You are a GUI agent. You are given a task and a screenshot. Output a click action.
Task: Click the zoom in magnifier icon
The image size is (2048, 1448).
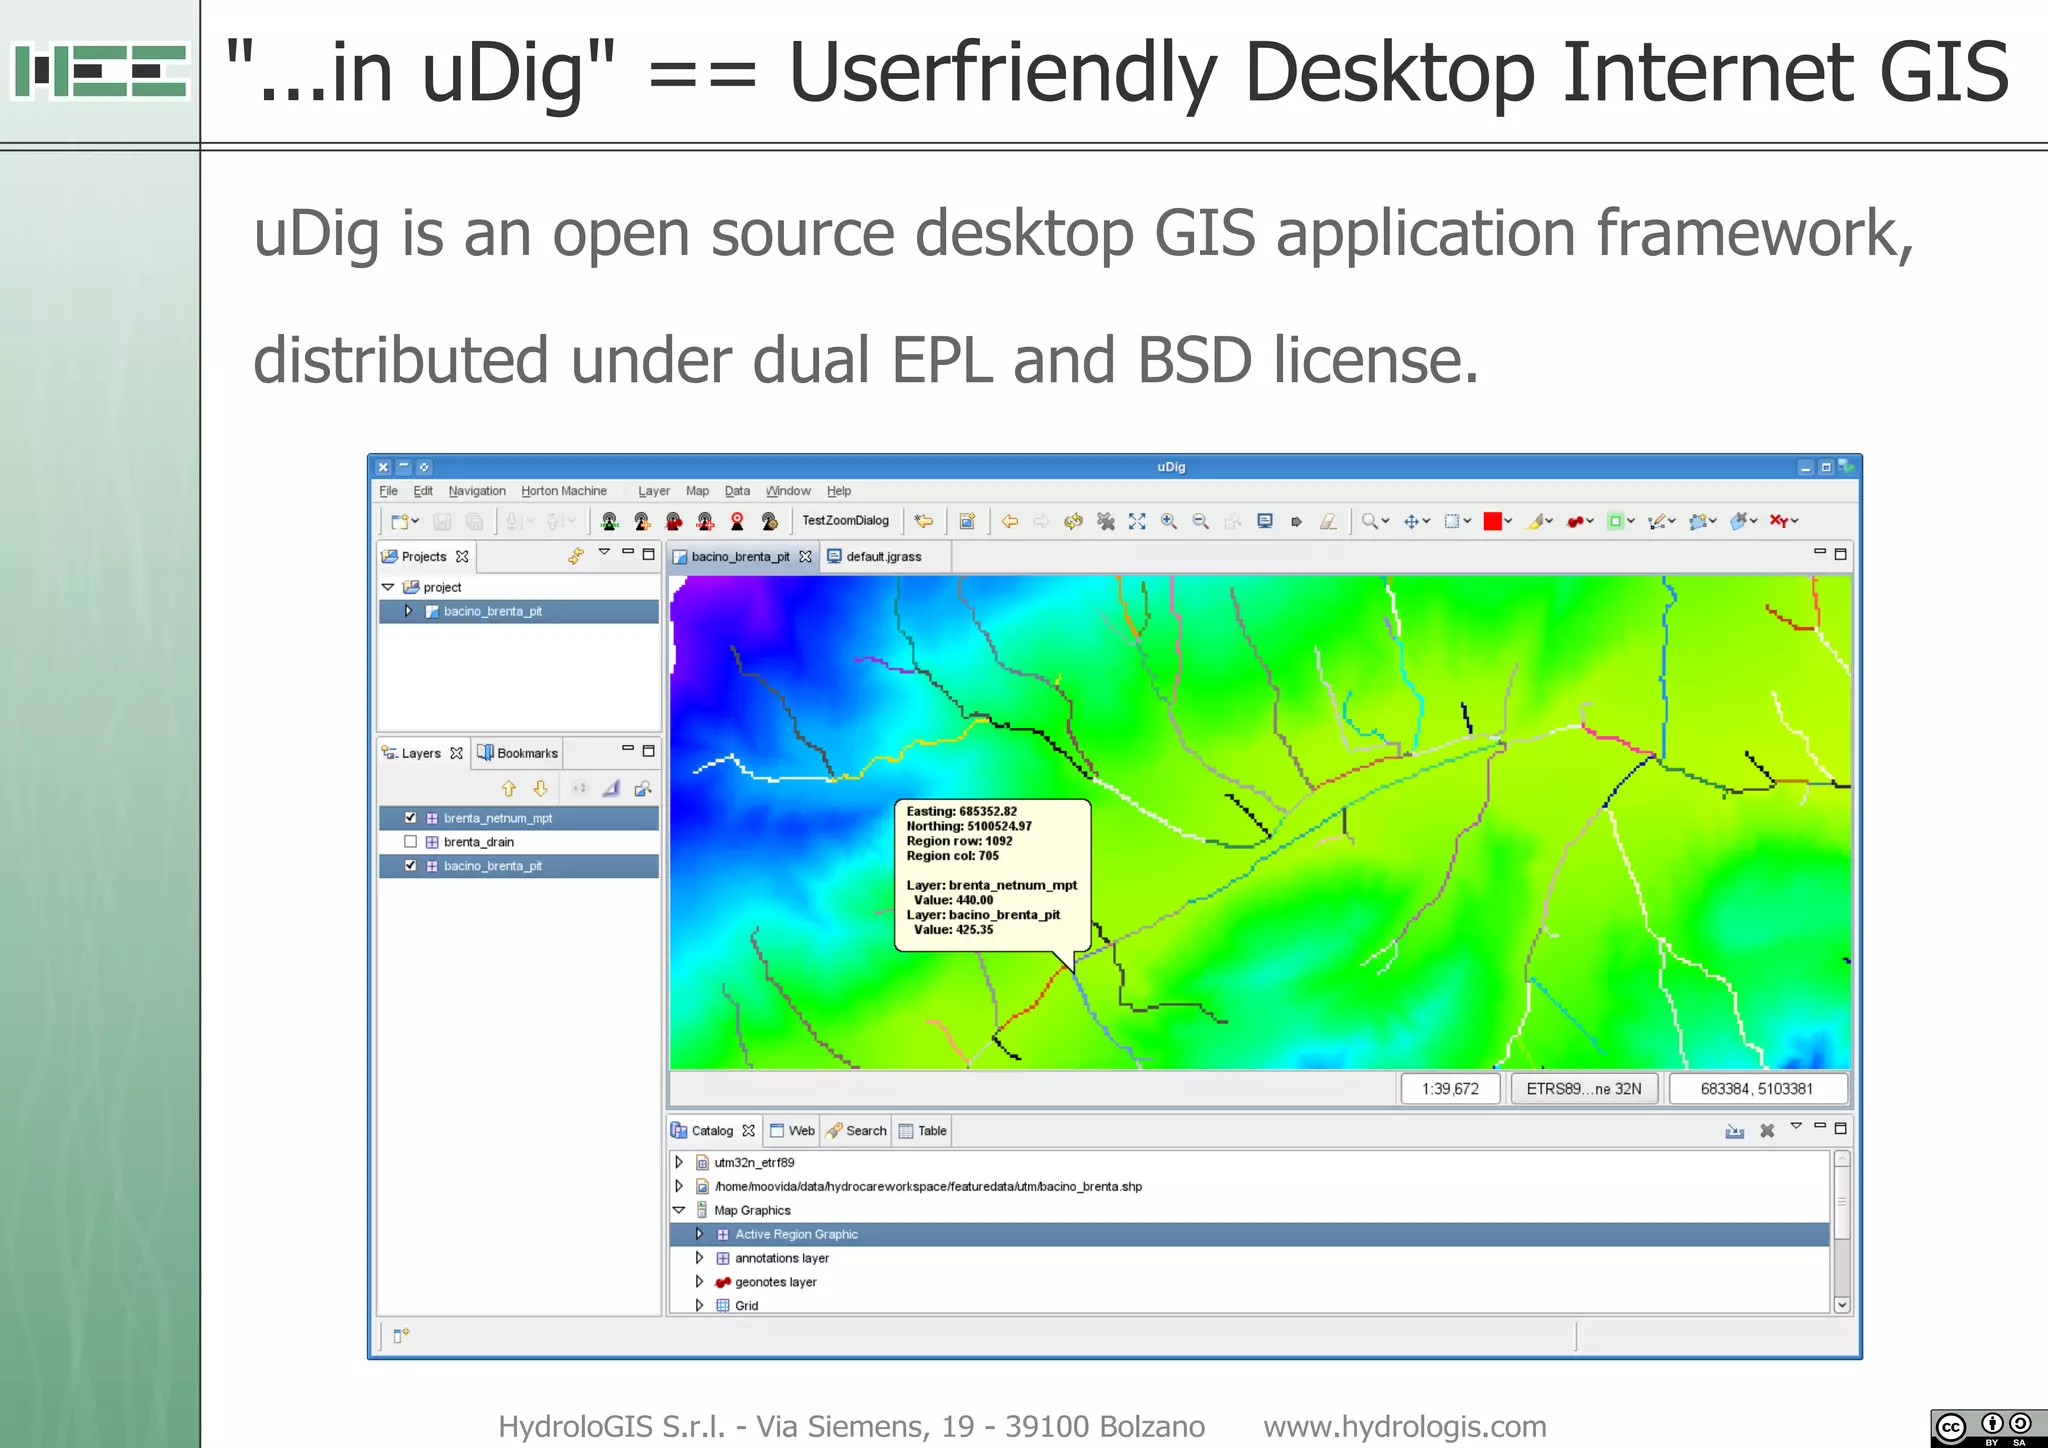pyautogui.click(x=1168, y=521)
